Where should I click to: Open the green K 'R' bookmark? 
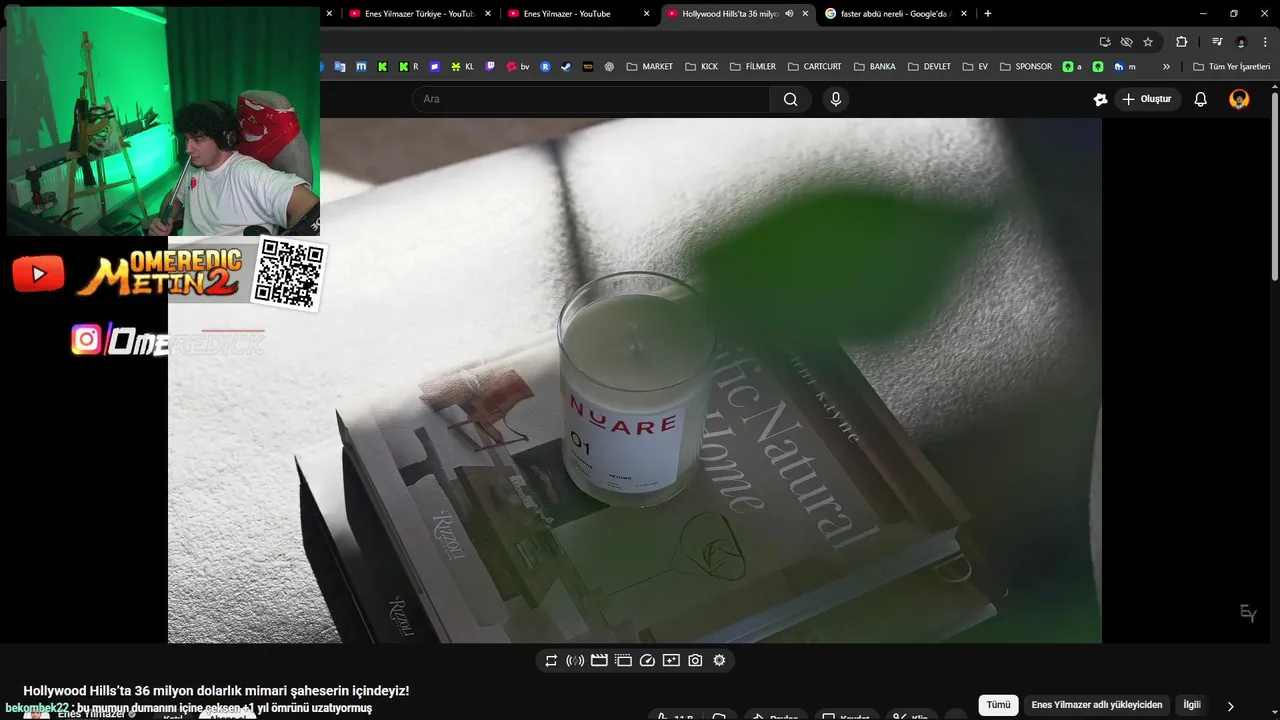click(408, 67)
